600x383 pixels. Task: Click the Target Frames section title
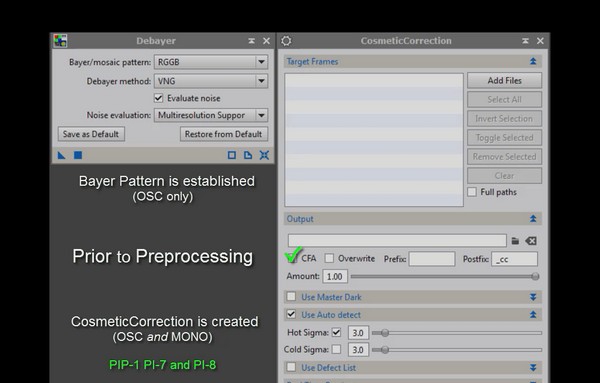coord(312,61)
